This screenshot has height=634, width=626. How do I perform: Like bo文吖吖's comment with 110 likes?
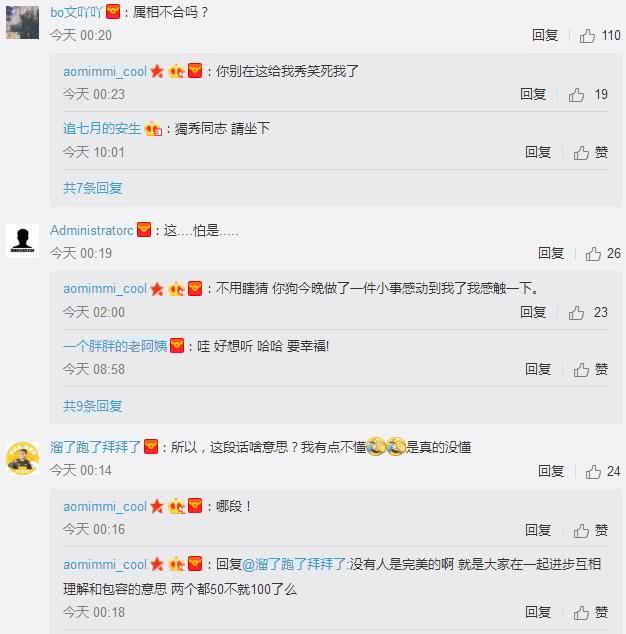pyautogui.click(x=600, y=36)
